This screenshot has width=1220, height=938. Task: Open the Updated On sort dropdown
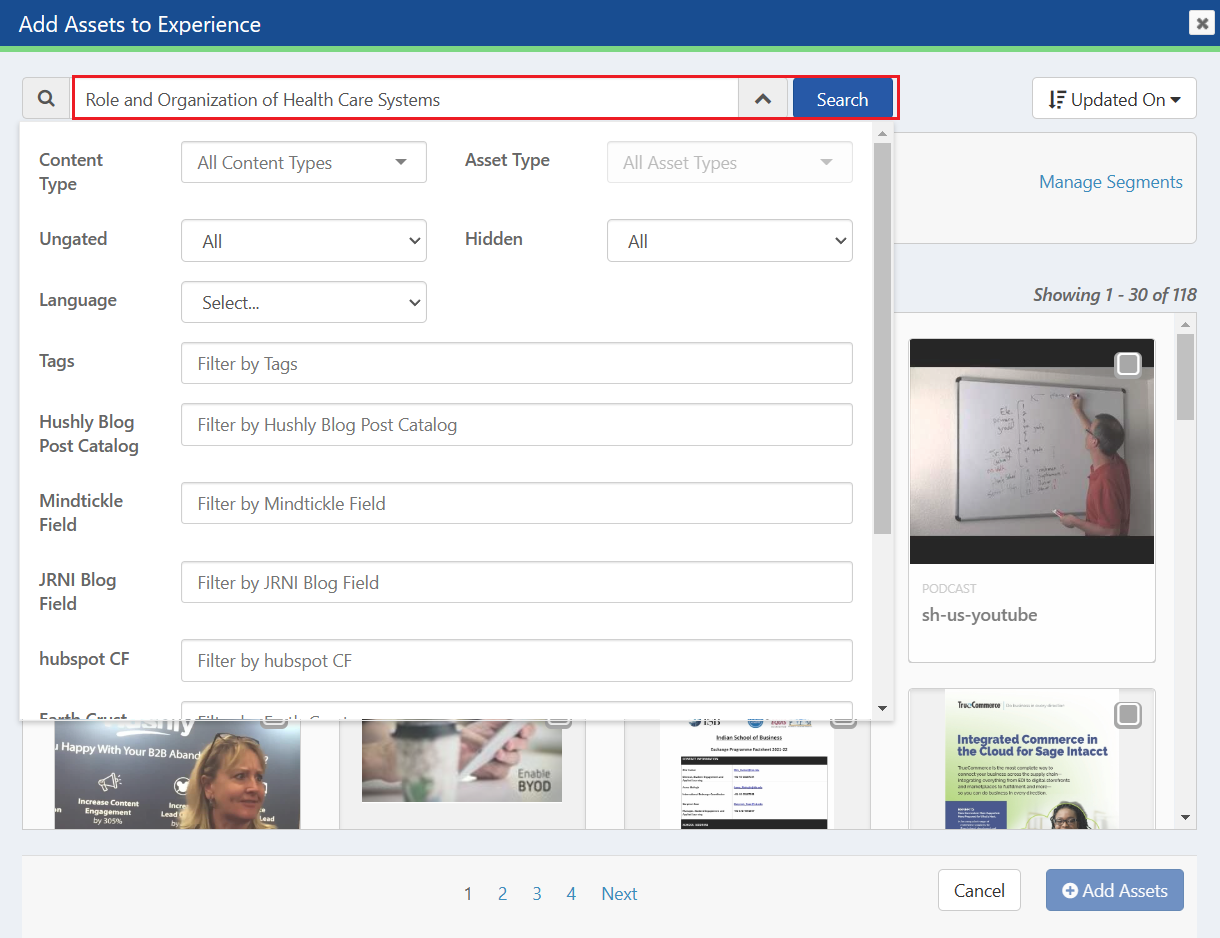click(1114, 99)
